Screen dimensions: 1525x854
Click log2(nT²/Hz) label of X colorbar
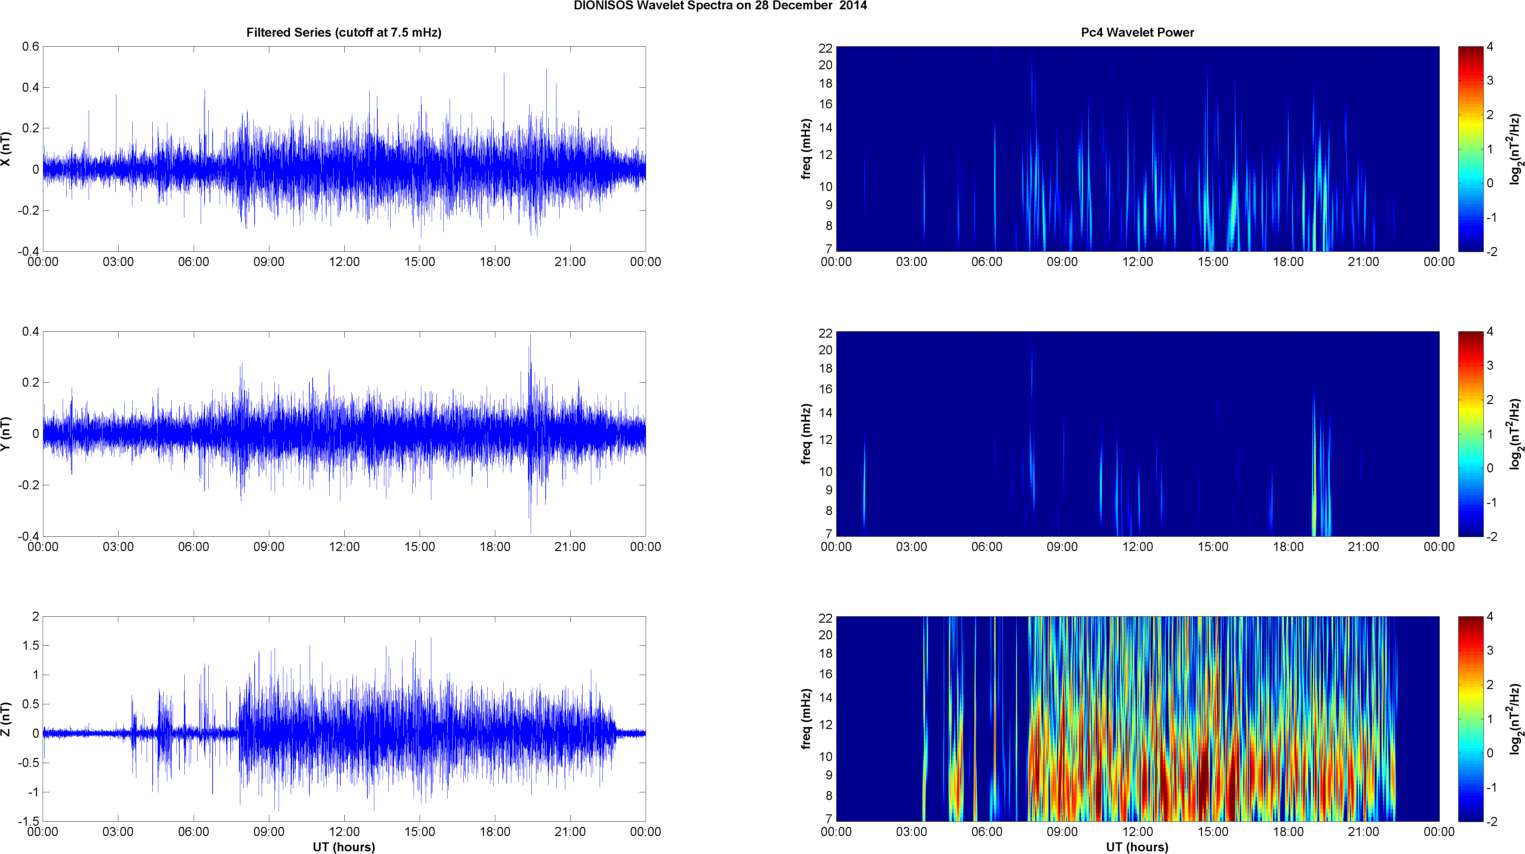coord(1516,149)
